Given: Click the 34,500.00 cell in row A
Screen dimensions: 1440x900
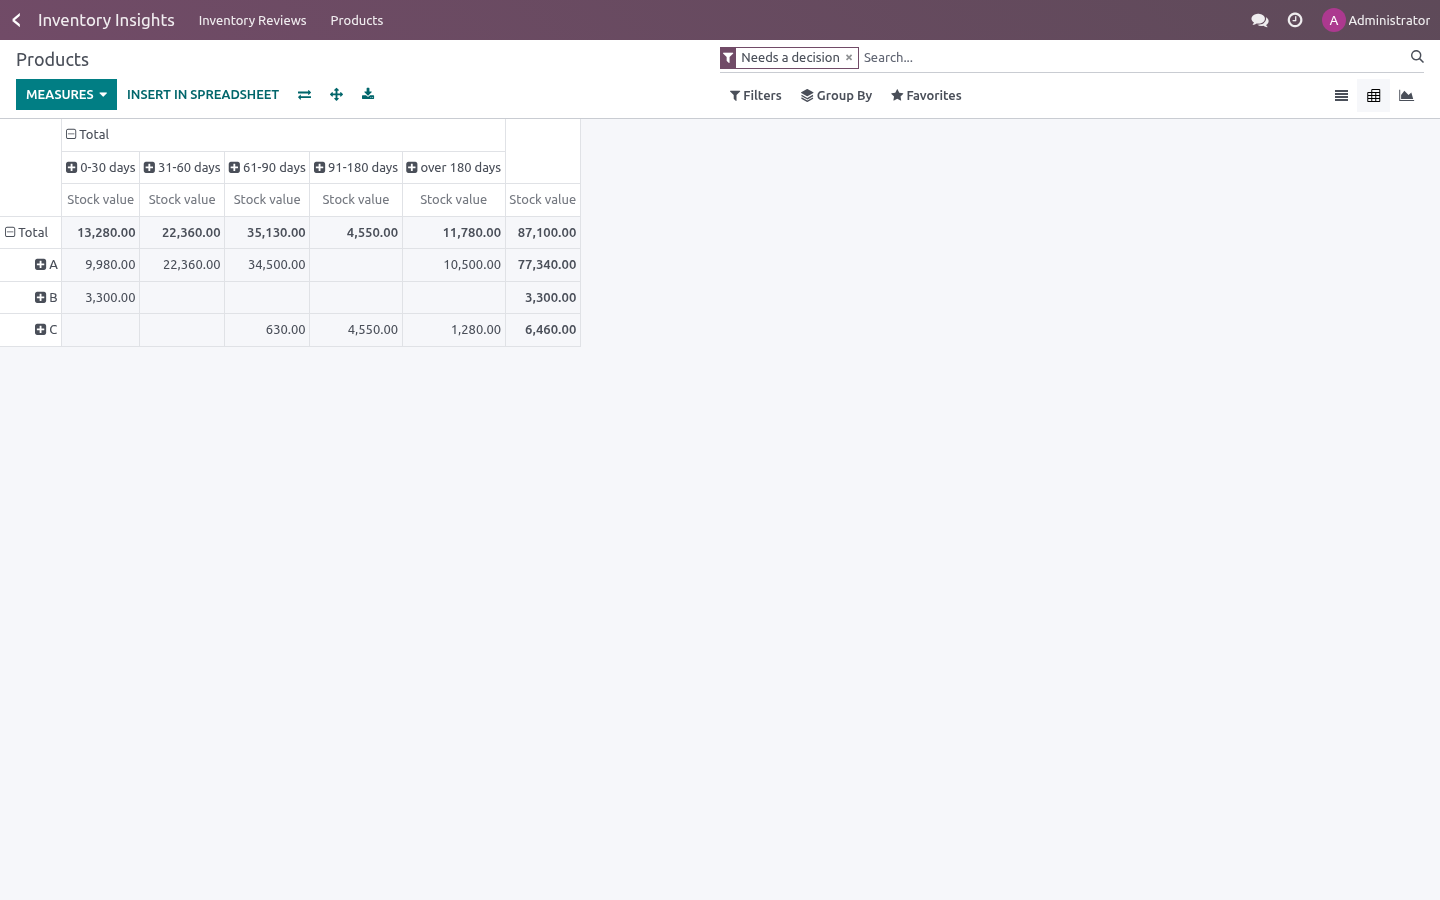Looking at the screenshot, I should pos(267,265).
